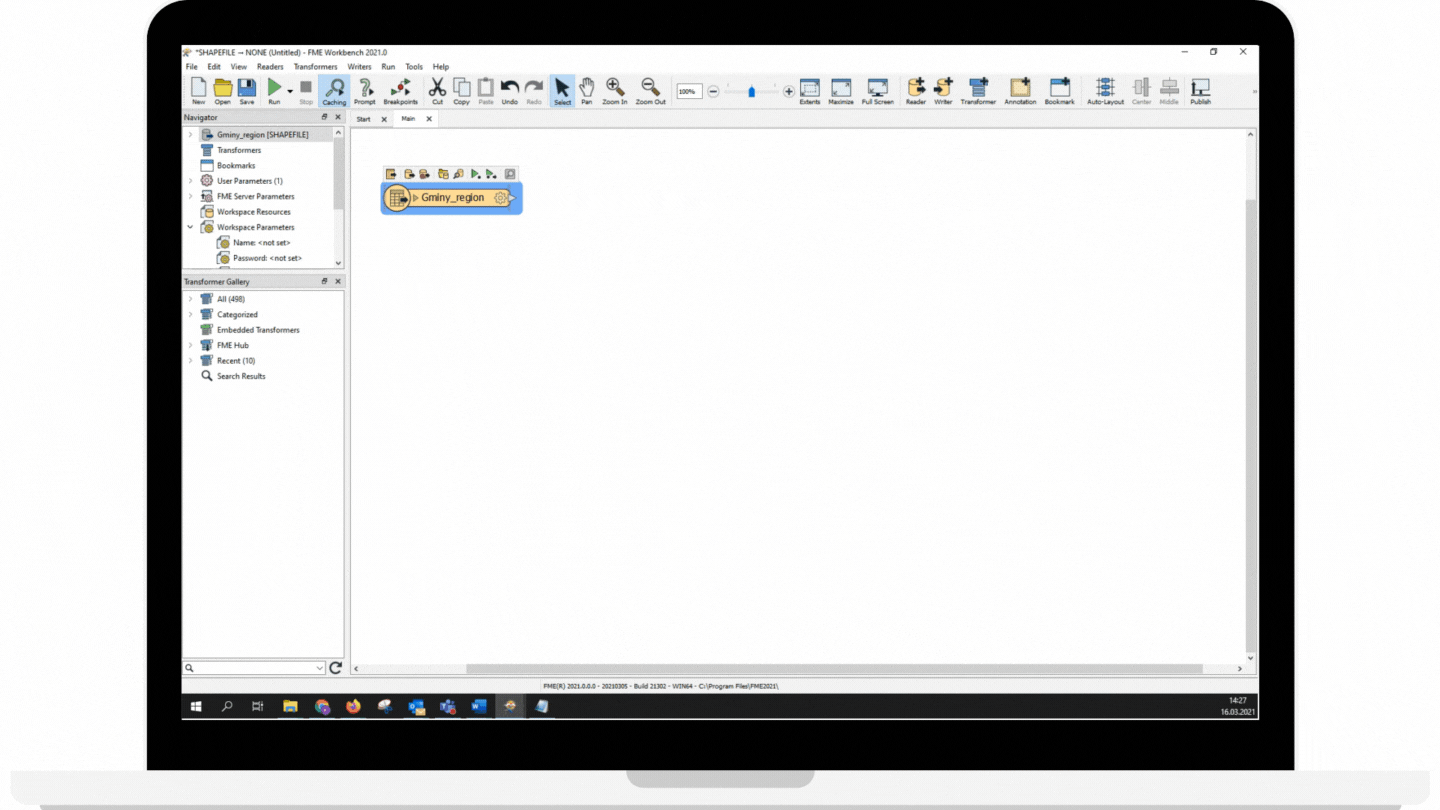
Task: Switch canvas to Full Screen
Action: [x=878, y=91]
